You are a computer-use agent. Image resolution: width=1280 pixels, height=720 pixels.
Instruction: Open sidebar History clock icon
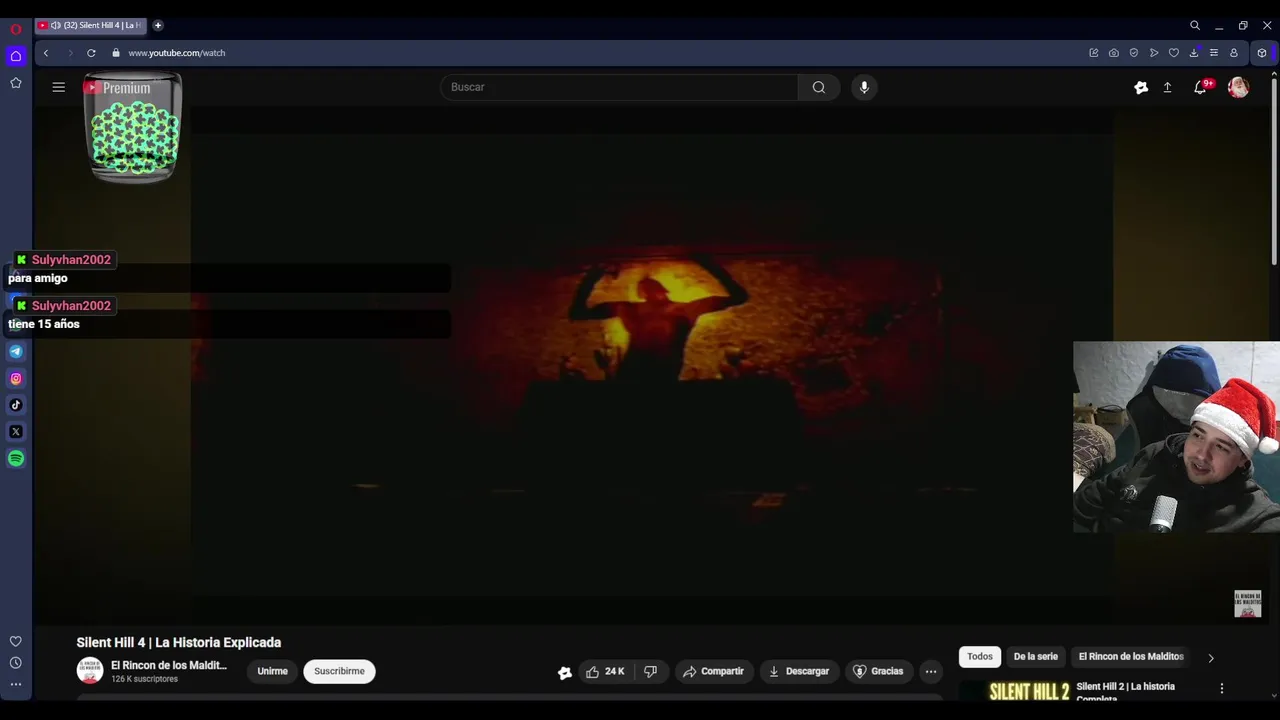(15, 663)
